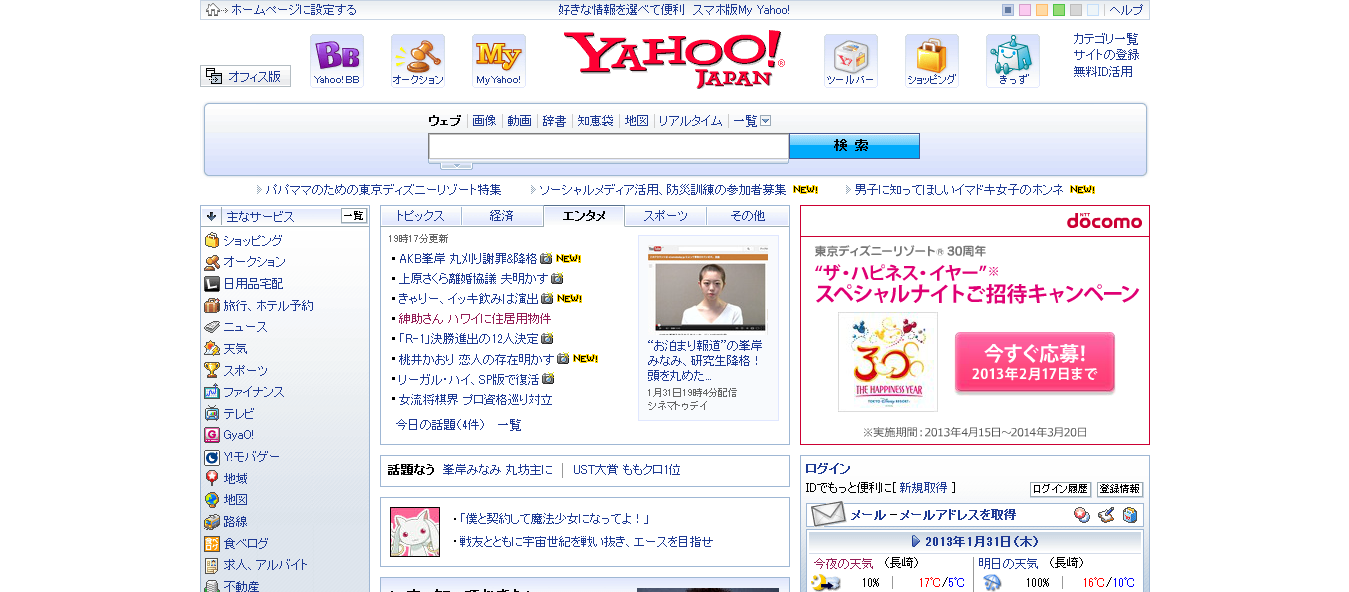Screen dimensions: 1349x592
Task: Click the red star ball icon in mail row
Action: point(1081,515)
